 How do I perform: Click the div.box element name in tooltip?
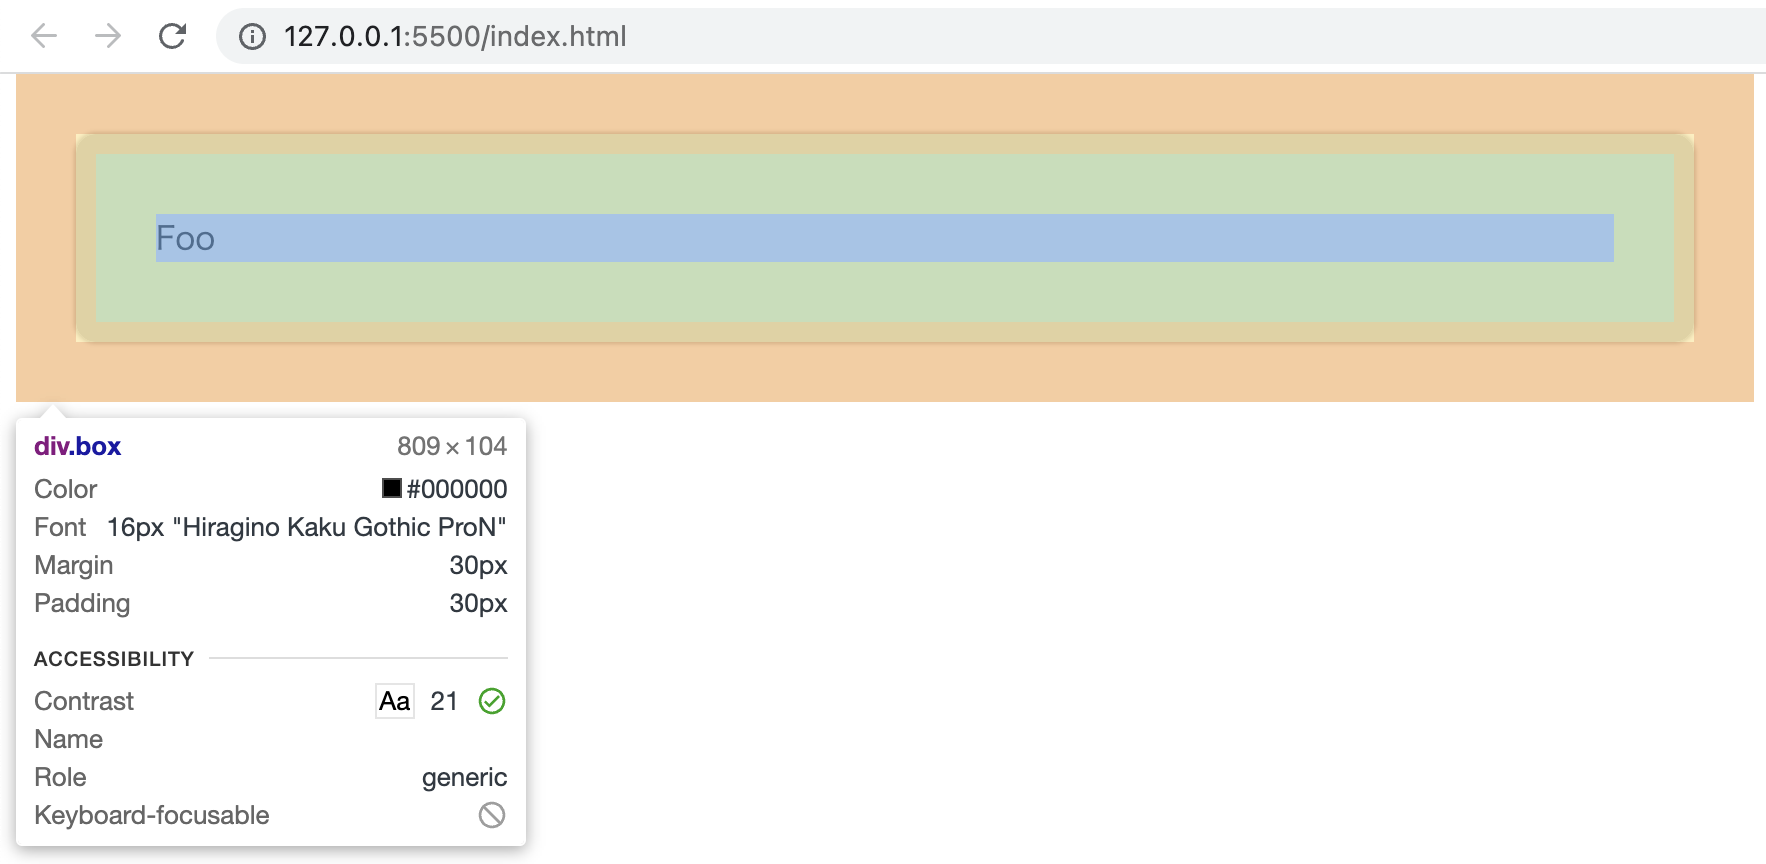coord(77,446)
